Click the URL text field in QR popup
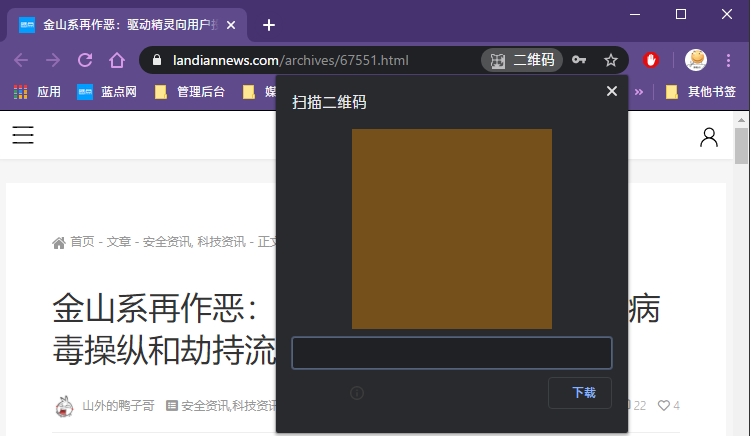 point(452,353)
